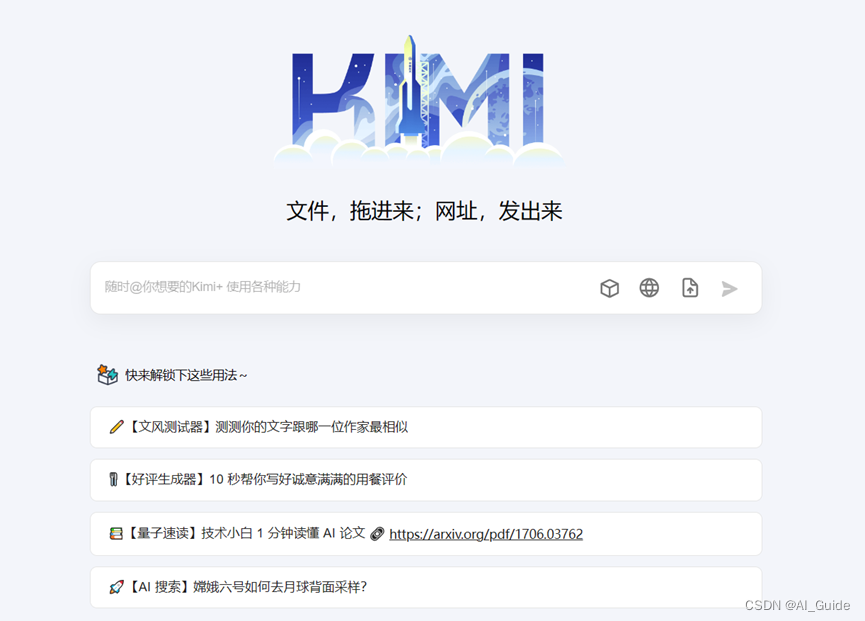Image resolution: width=865 pixels, height=621 pixels.
Task: Click the CSDN @AI_Guide watermark link
Action: click(x=800, y=606)
